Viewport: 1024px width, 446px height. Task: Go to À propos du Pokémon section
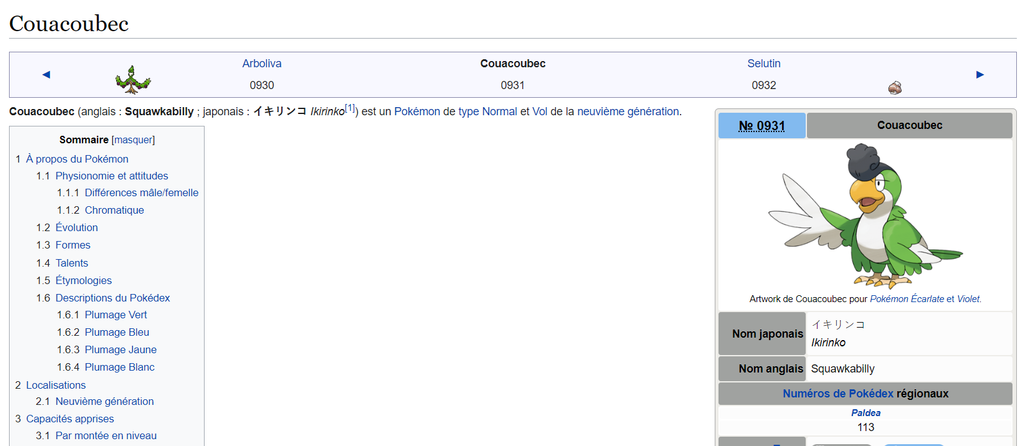[77, 159]
